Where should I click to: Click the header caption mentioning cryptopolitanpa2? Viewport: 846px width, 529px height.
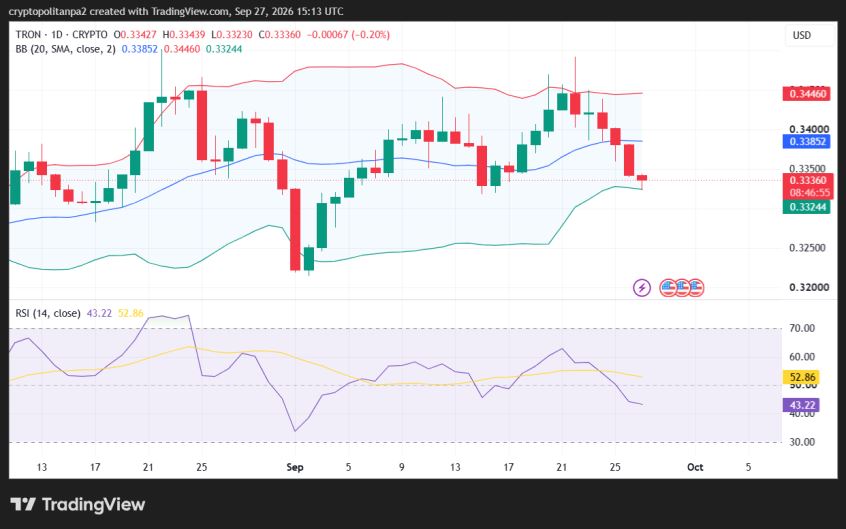(x=176, y=11)
